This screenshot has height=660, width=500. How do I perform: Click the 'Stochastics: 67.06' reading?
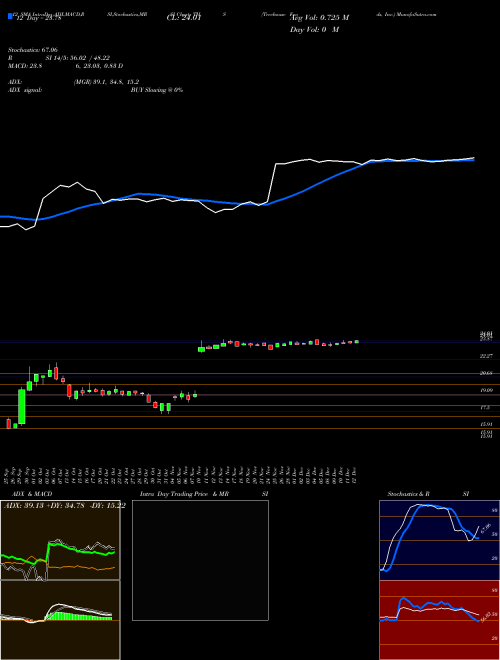point(35,50)
